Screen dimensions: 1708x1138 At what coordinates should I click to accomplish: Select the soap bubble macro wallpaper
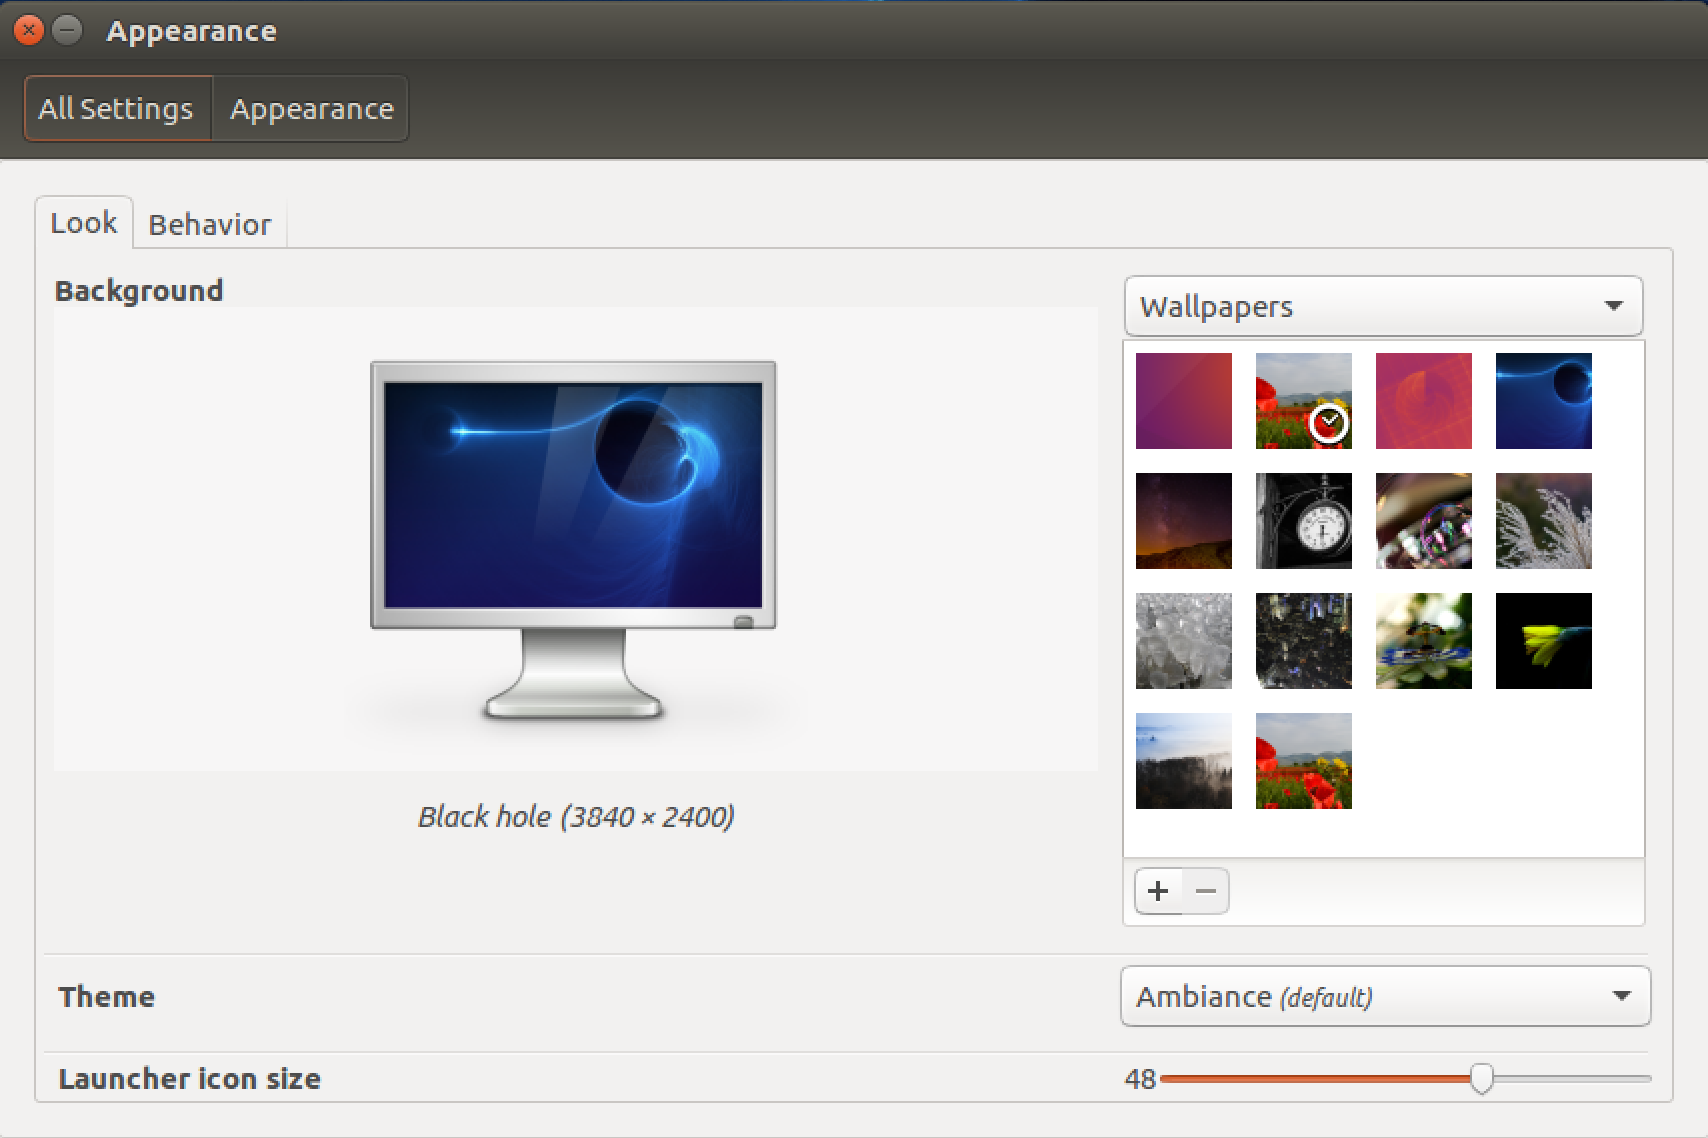coord(1423,521)
